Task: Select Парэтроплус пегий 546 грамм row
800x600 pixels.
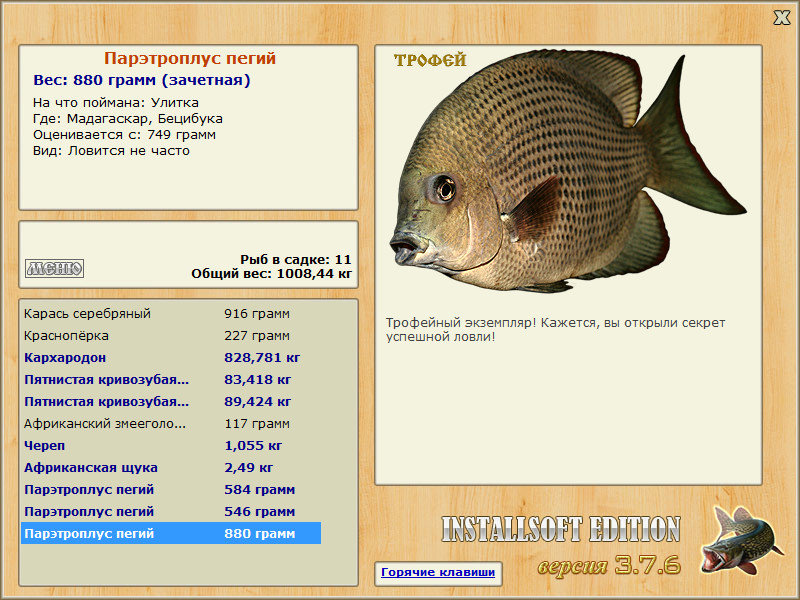Action: point(171,511)
